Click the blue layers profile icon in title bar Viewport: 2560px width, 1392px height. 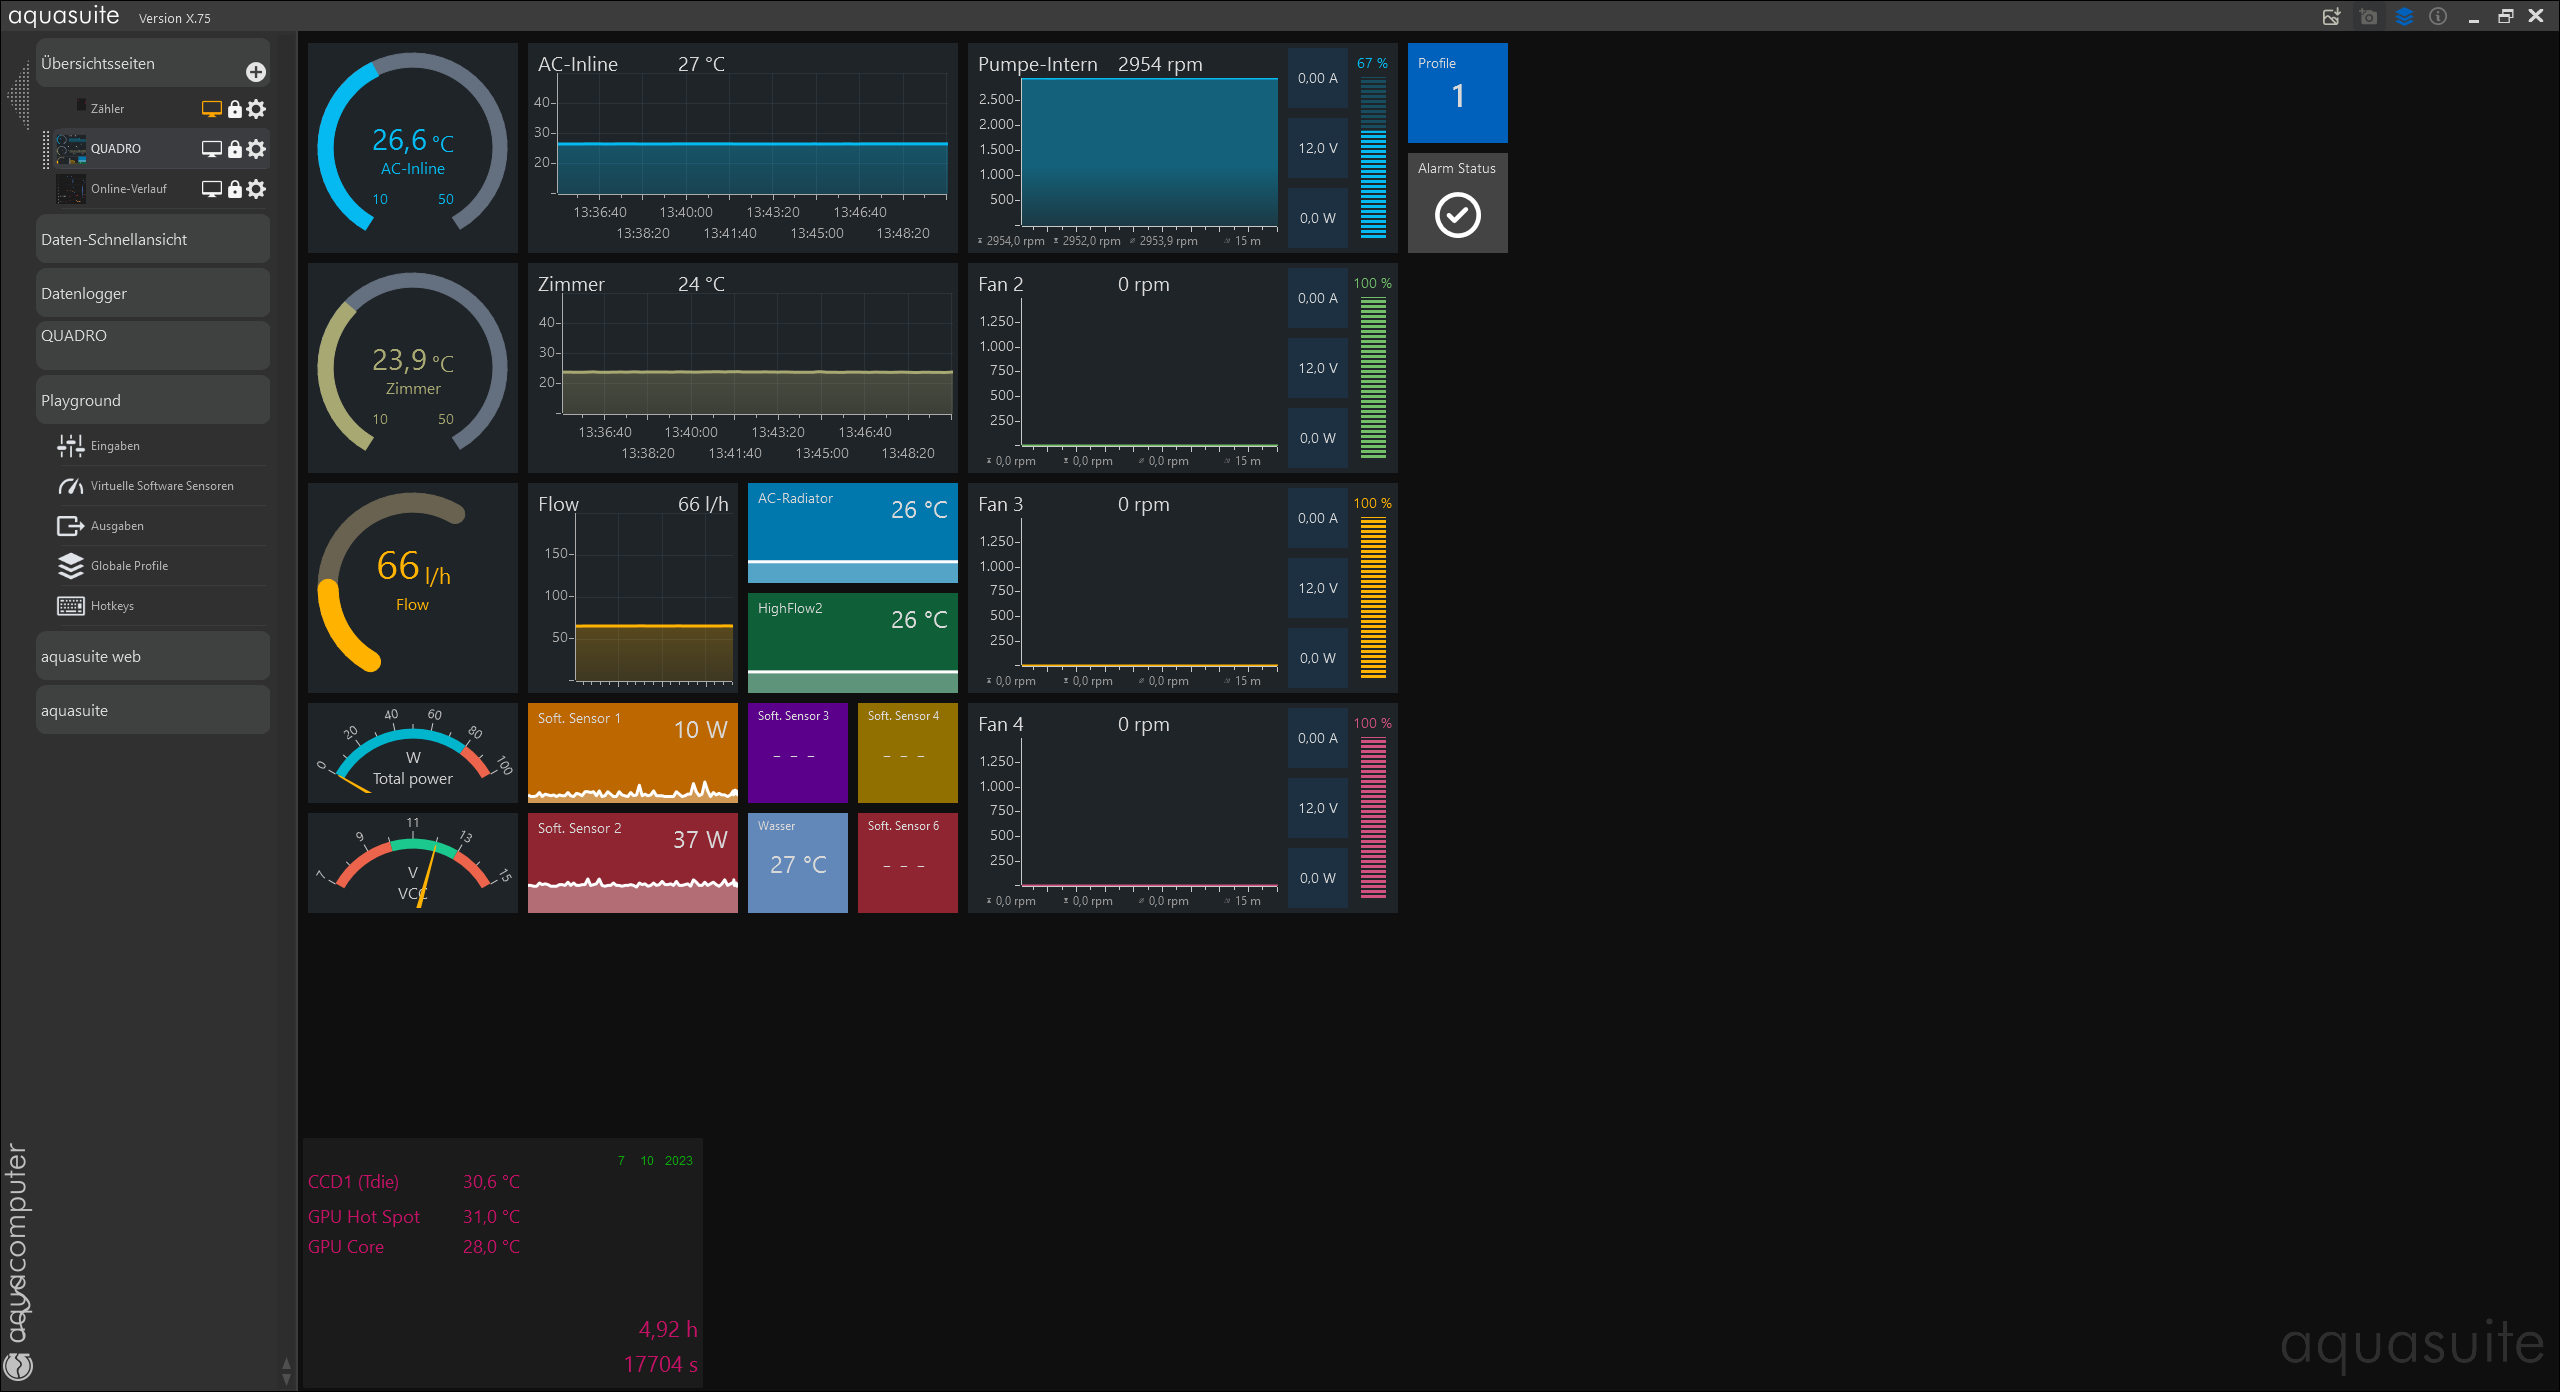point(2404,17)
